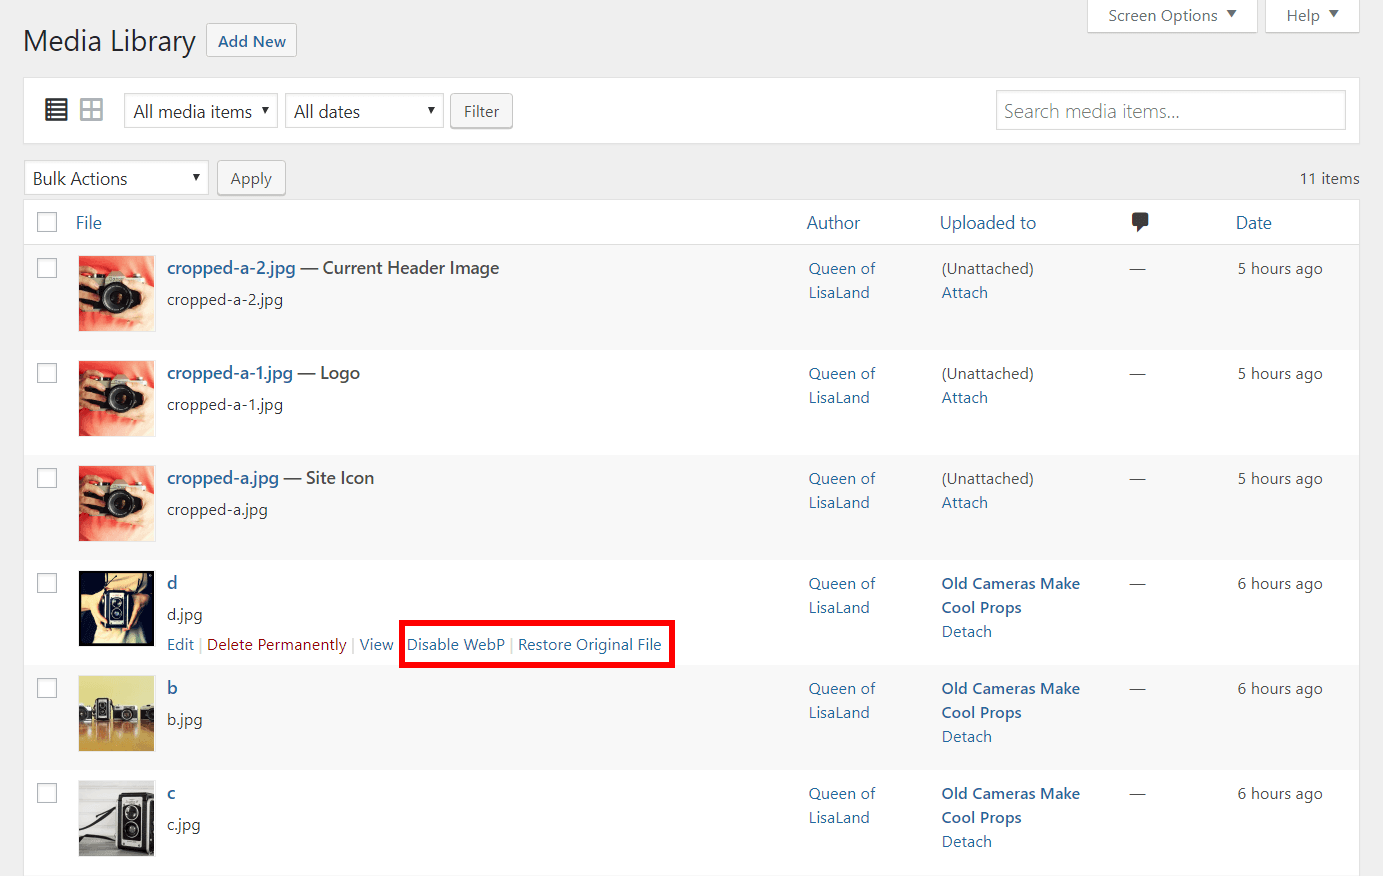This screenshot has height=876, width=1383.
Task: Switch to grid view icon
Action: pos(92,110)
